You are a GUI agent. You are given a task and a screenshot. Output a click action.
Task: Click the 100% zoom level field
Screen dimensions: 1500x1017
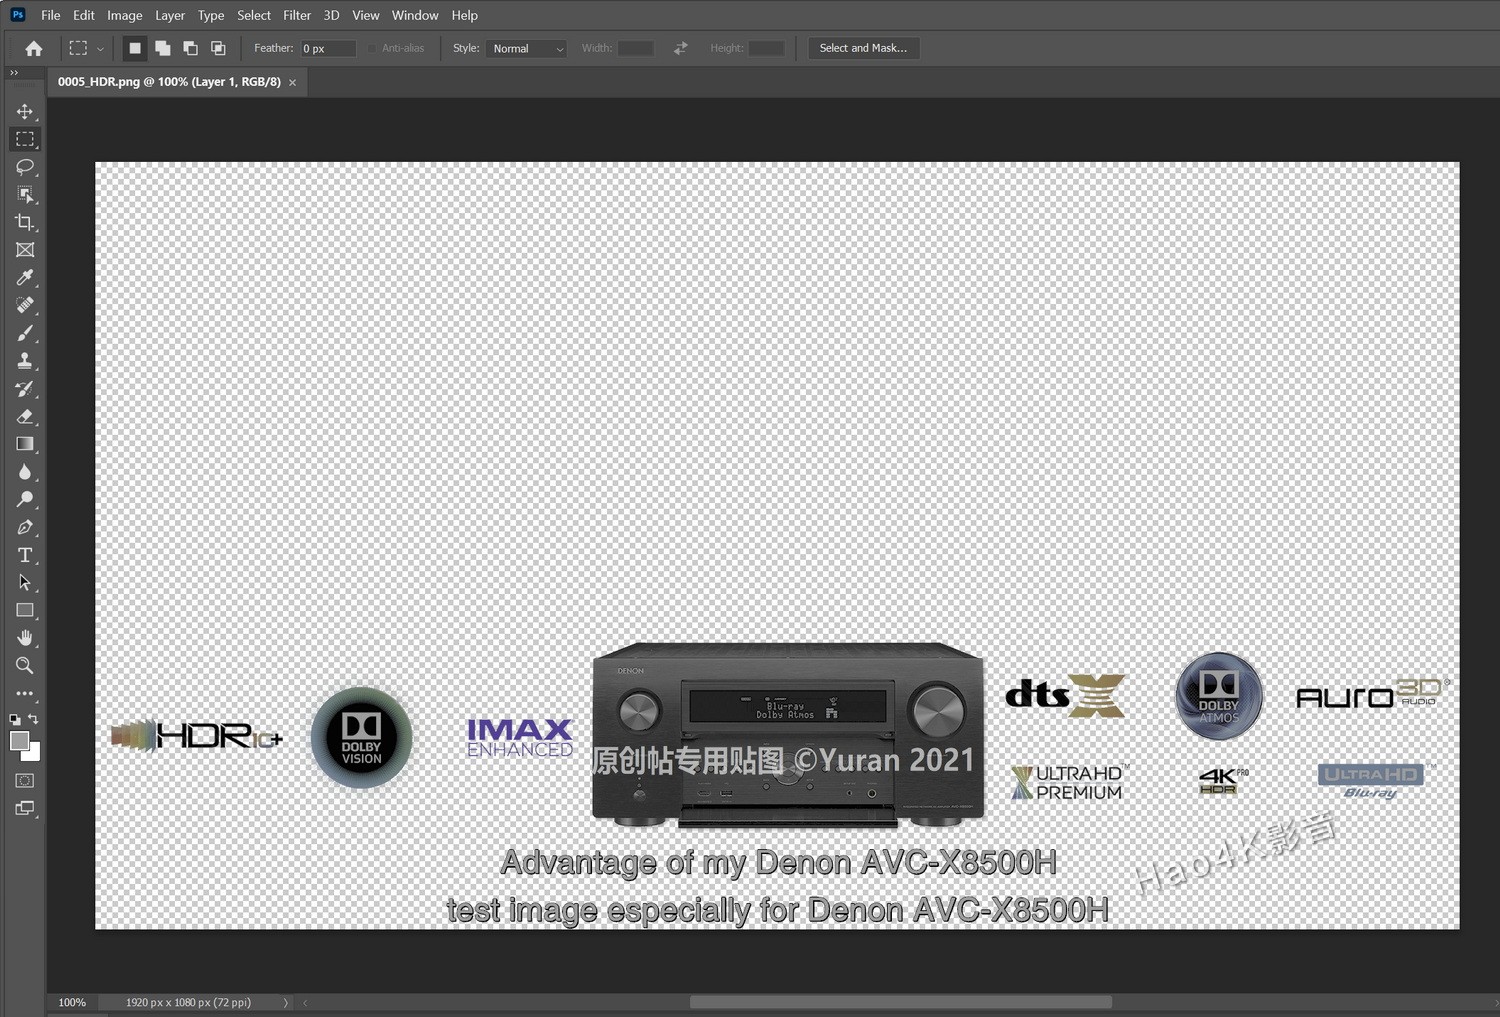coord(72,1002)
